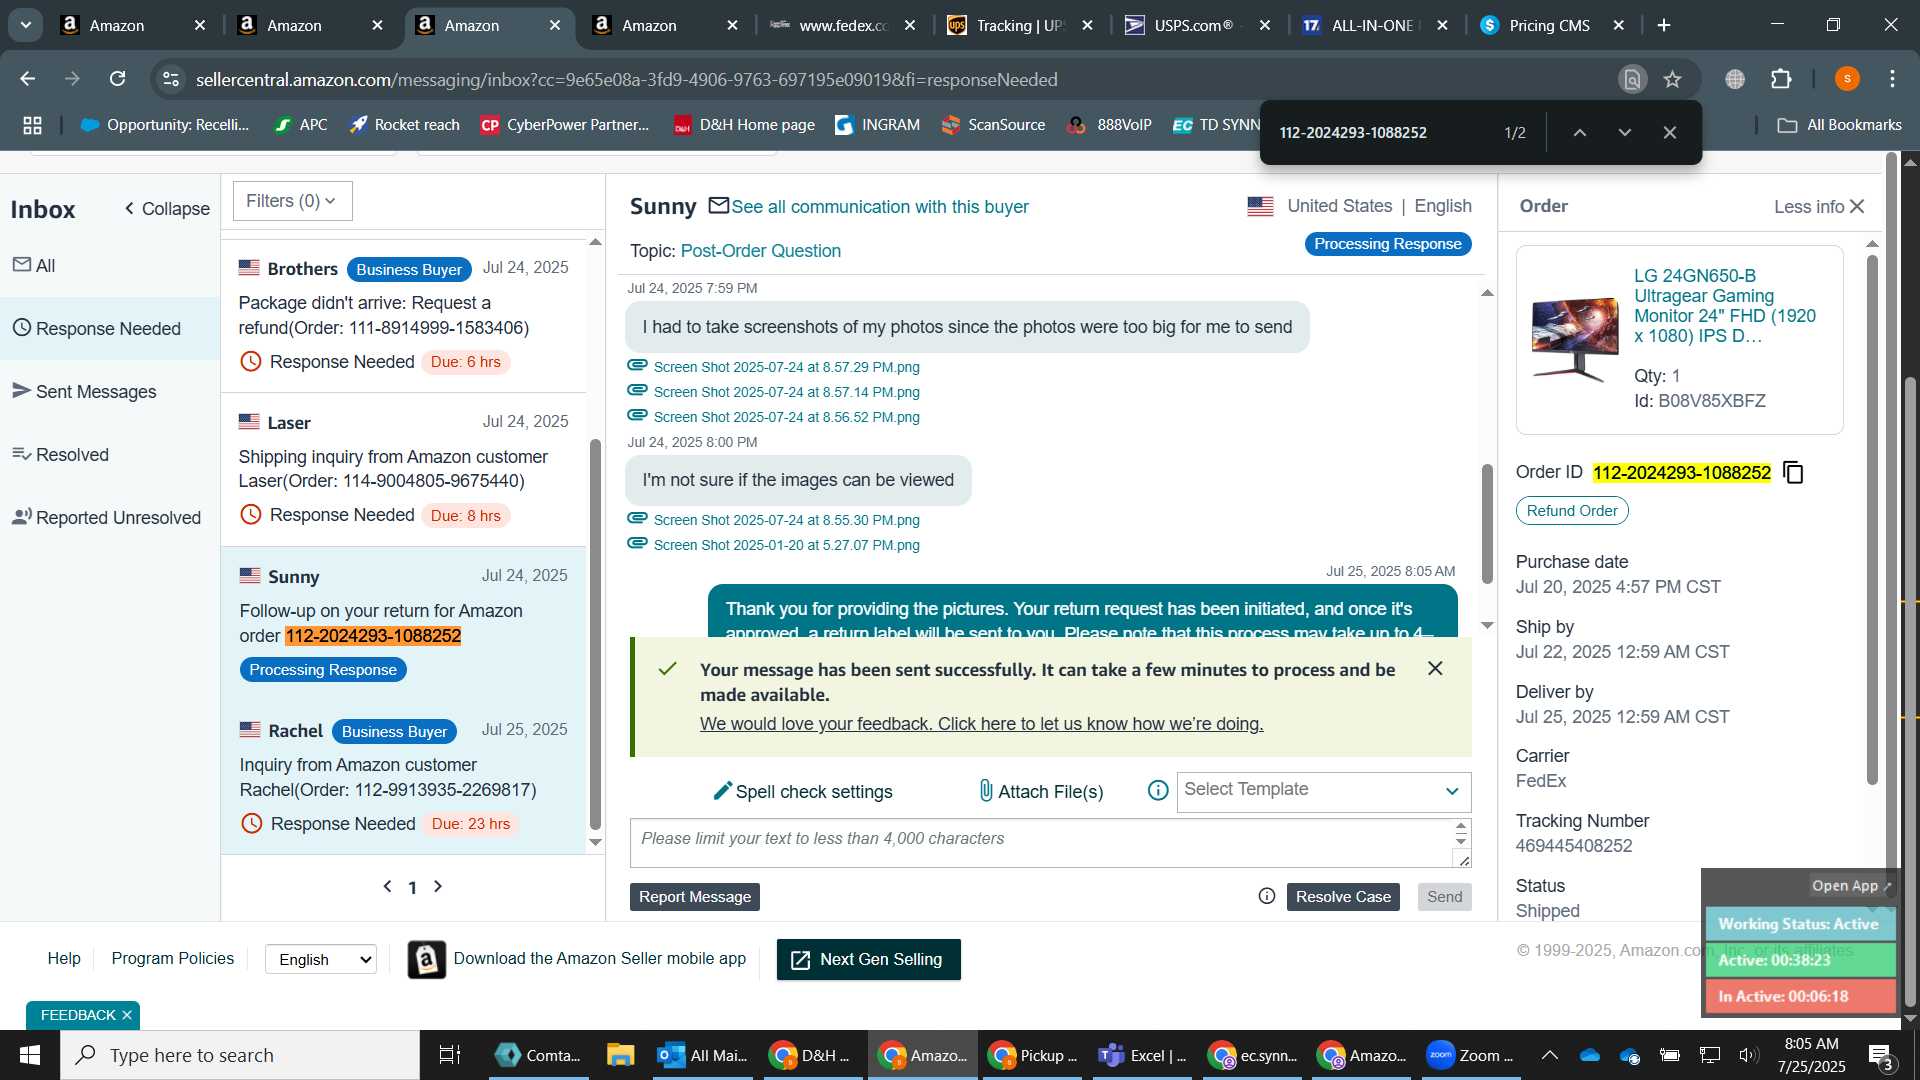
Task: Collapse the Inbox sidebar
Action: (x=167, y=208)
